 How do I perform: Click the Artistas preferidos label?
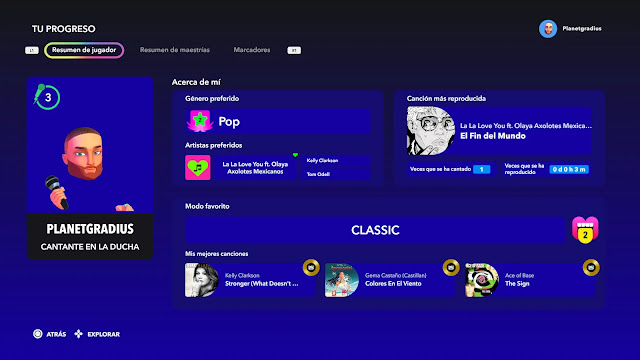pos(213,145)
